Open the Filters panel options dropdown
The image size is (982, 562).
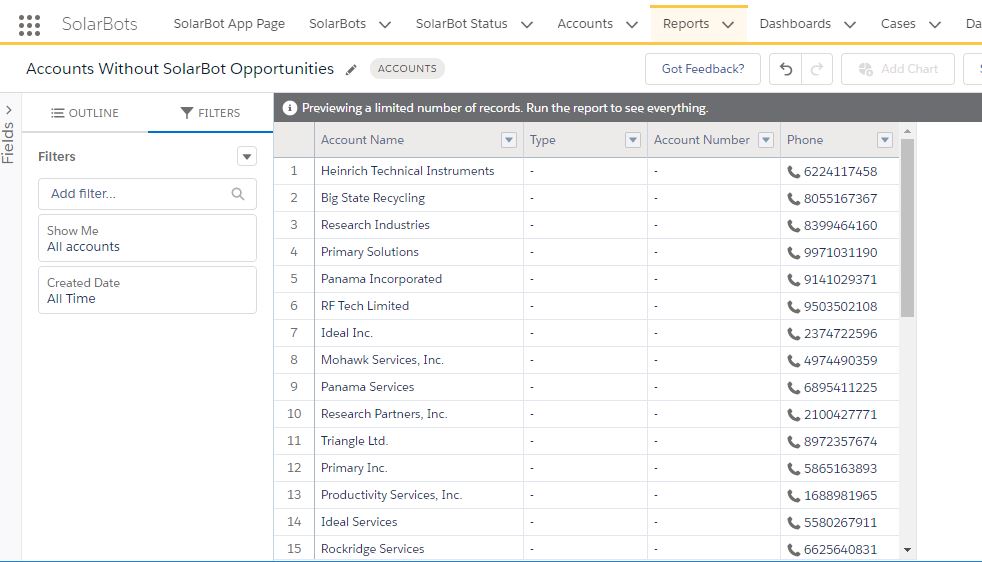(247, 156)
